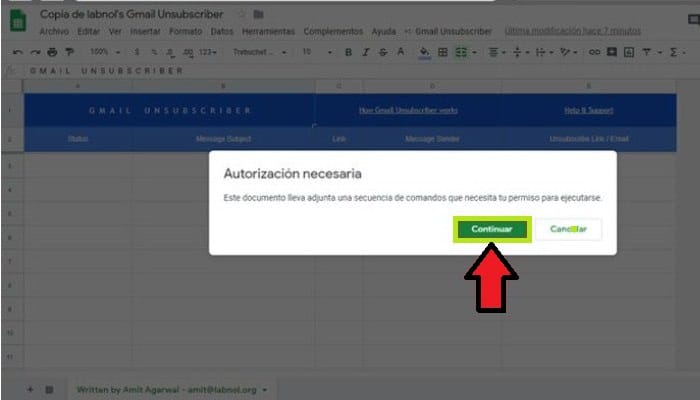This screenshot has height=400, width=700.
Task: Click the increase decimal places icon
Action: tap(188, 53)
